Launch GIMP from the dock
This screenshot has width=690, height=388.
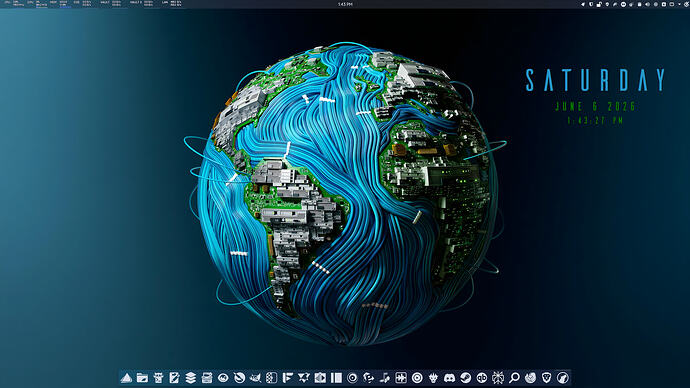click(x=255, y=377)
